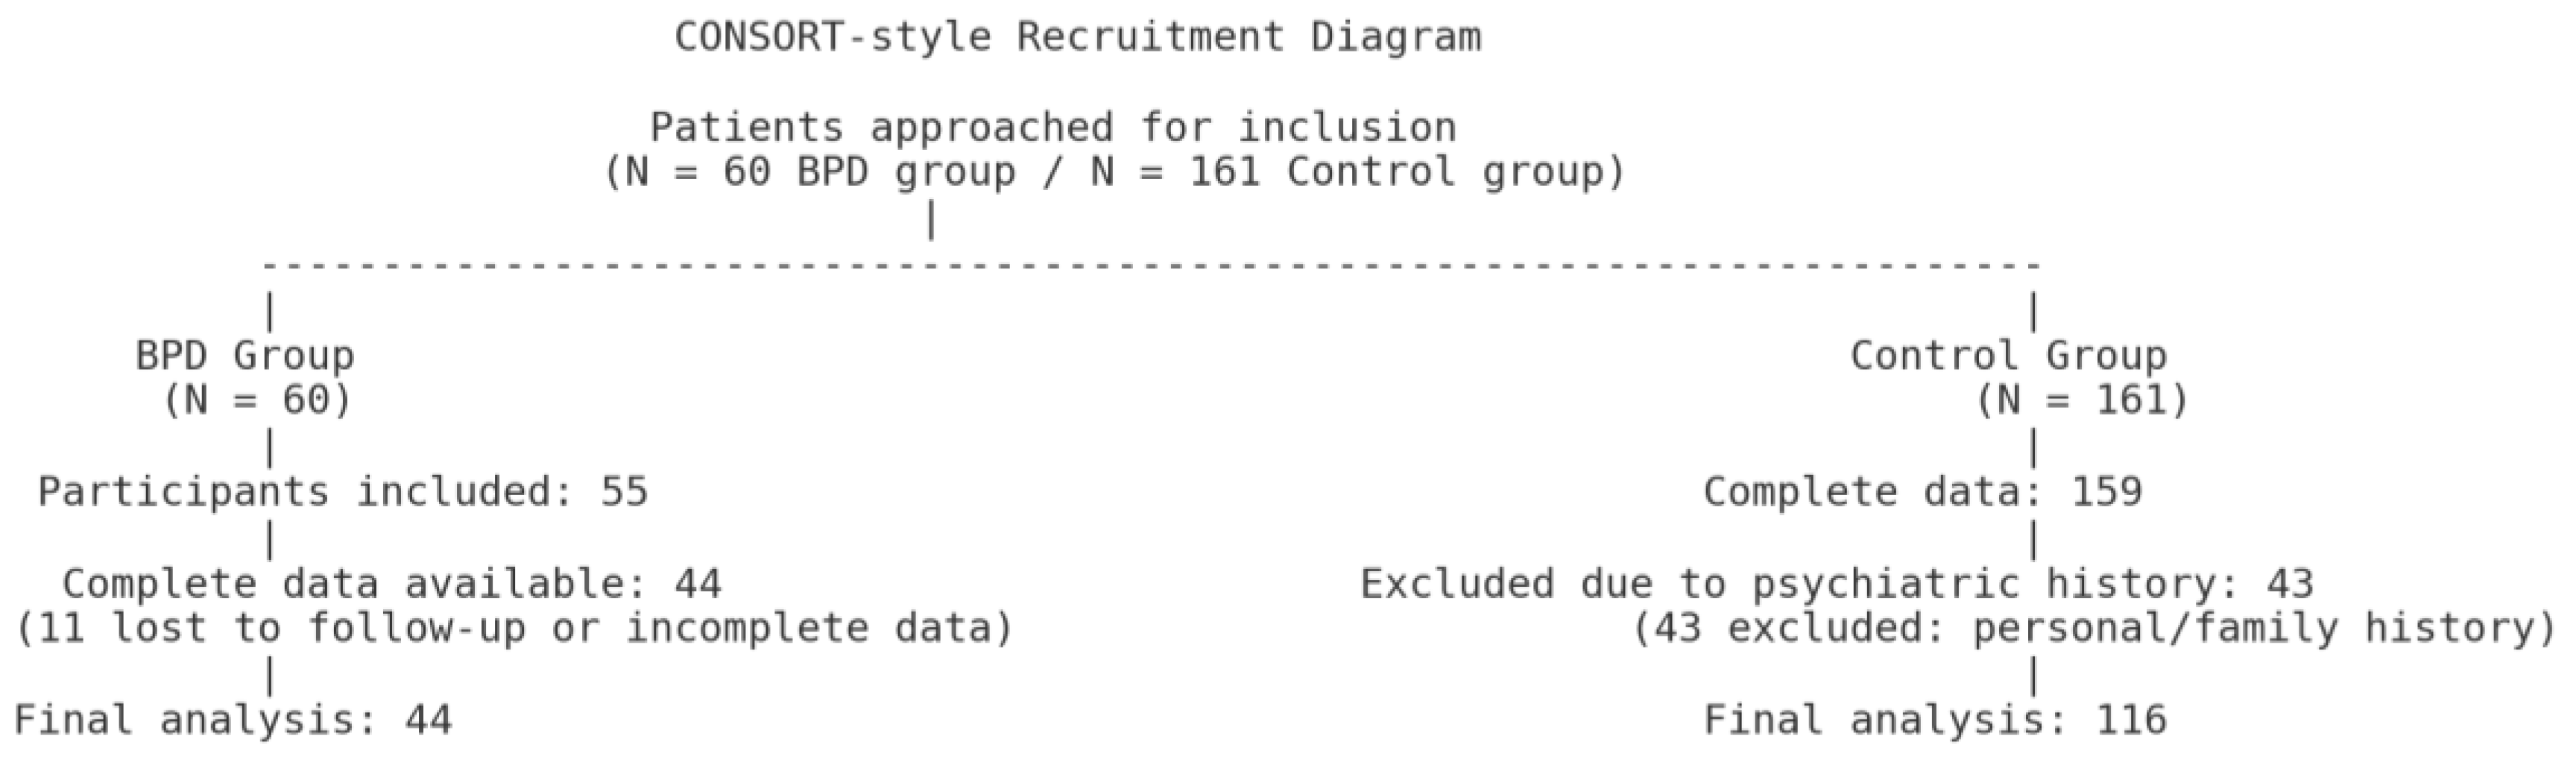Viewport: 2576px width, 768px height.
Task: Select the 'Participants included: 55' text
Action: 343,492
